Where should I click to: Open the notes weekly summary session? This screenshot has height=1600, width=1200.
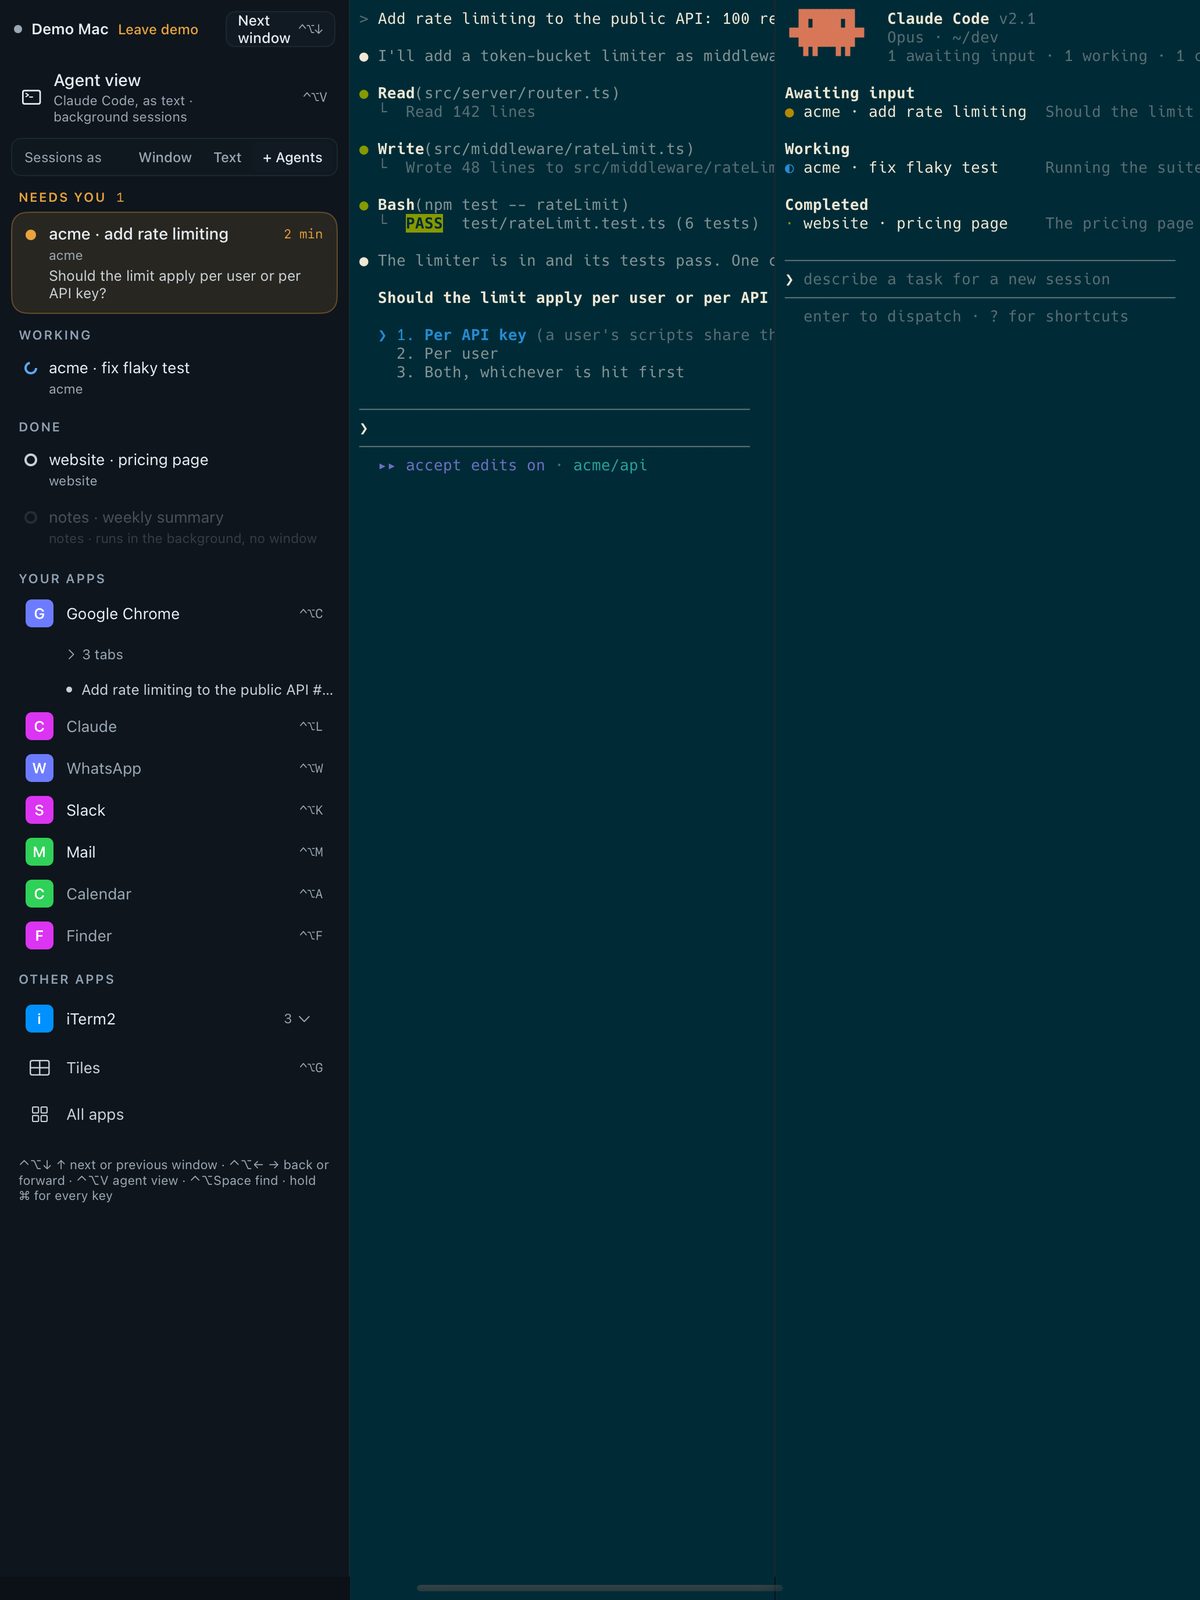(x=174, y=527)
